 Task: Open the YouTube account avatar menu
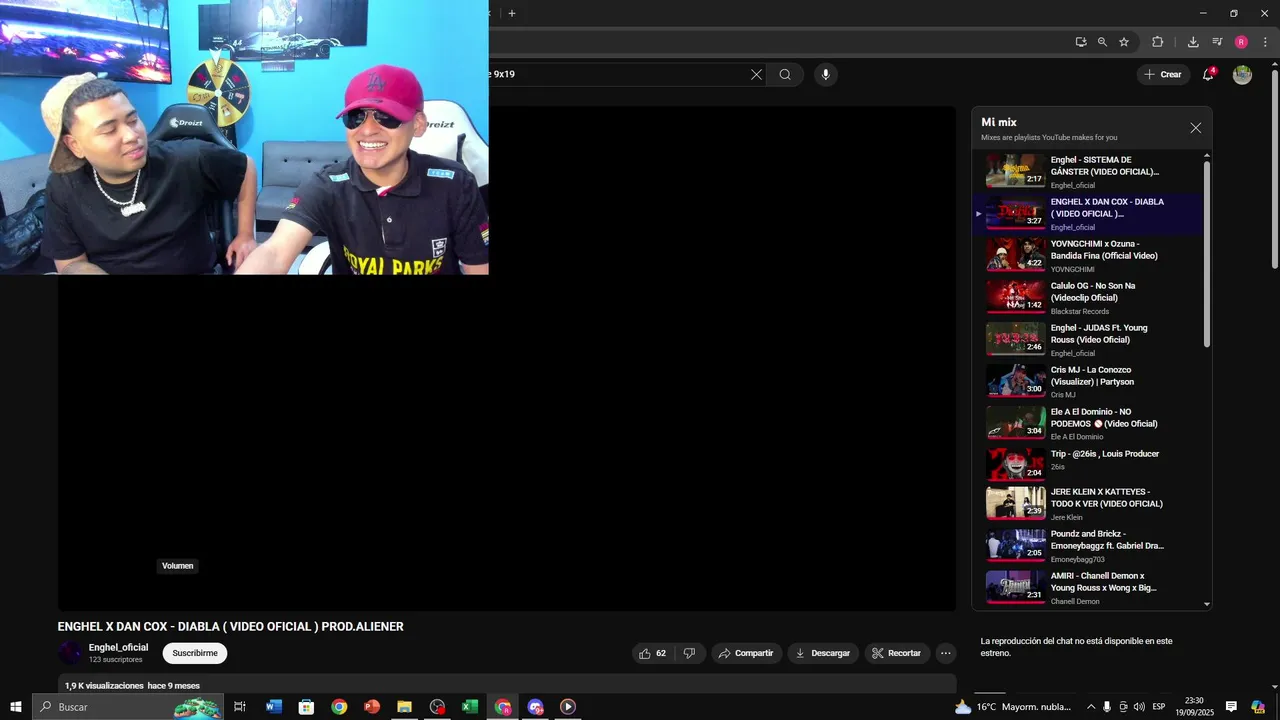[1242, 75]
